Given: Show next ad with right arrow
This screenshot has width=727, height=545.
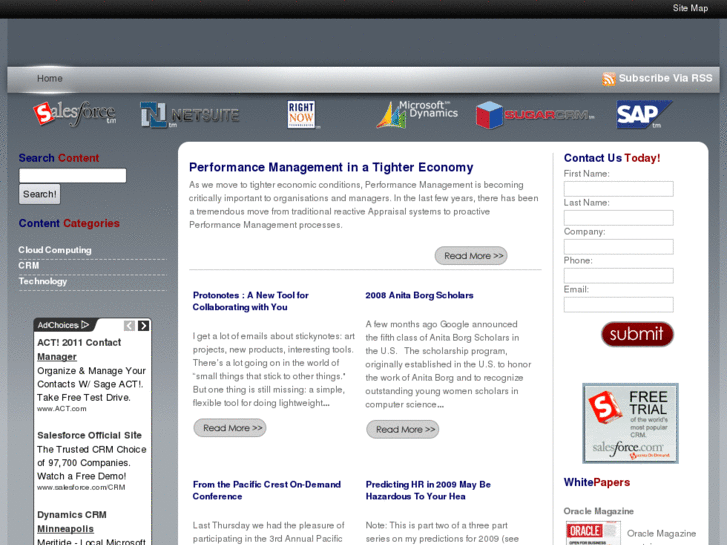Looking at the screenshot, I should point(144,326).
